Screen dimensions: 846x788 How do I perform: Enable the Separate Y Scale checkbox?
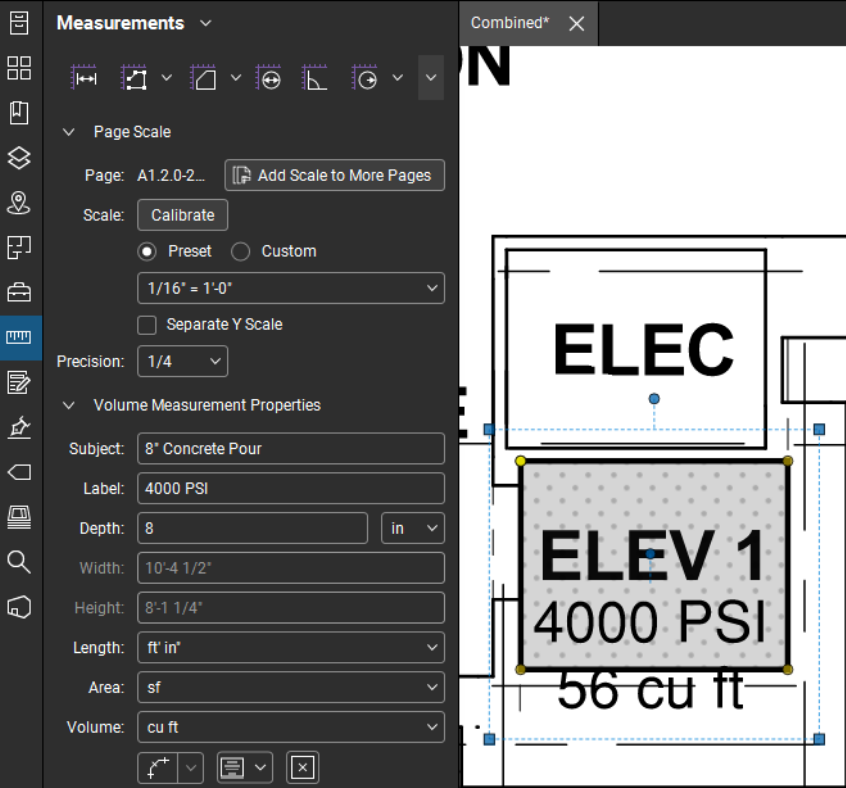click(x=146, y=324)
